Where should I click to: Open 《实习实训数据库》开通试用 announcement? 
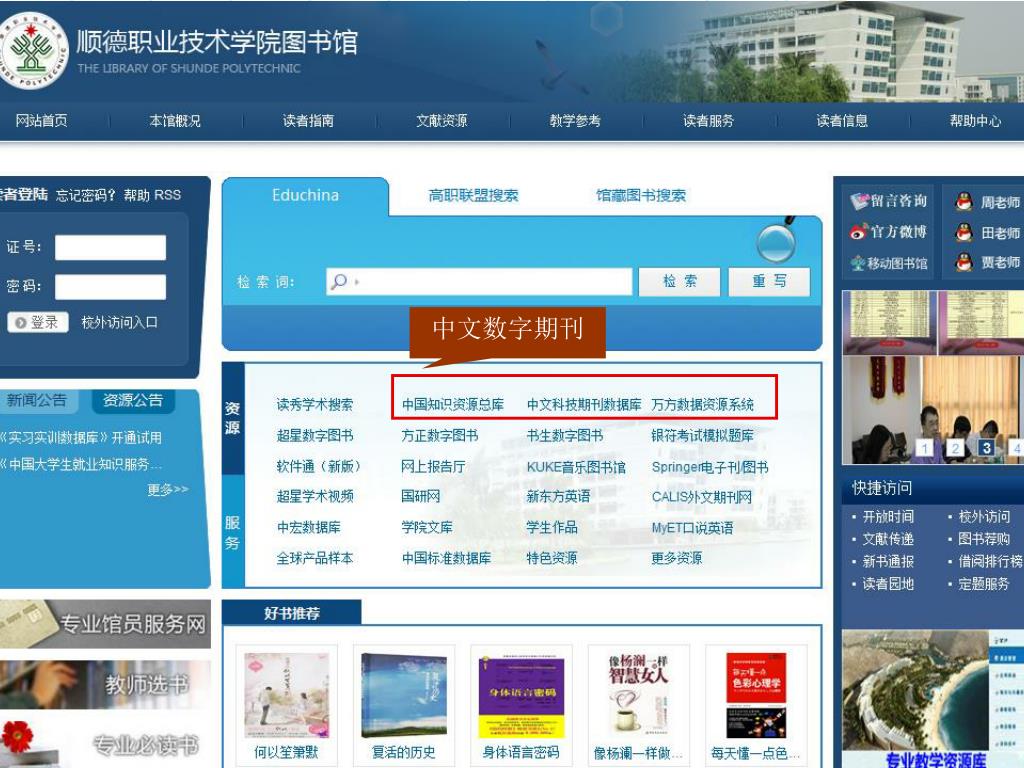(x=81, y=438)
